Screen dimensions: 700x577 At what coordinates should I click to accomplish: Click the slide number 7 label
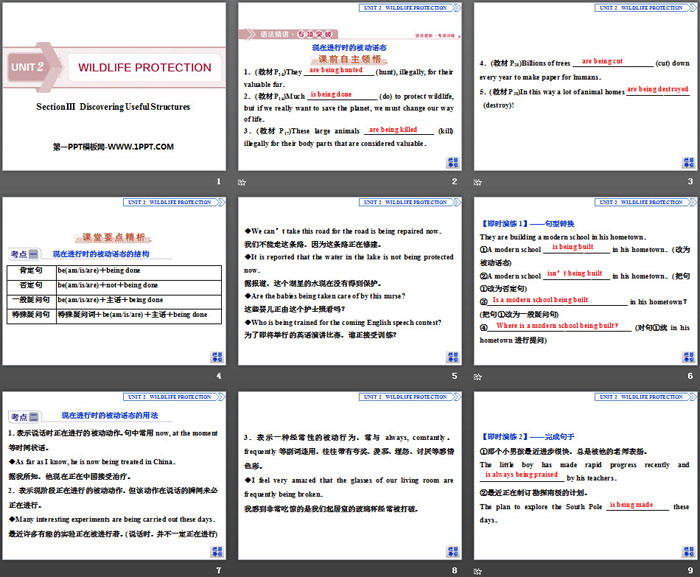pyautogui.click(x=217, y=570)
